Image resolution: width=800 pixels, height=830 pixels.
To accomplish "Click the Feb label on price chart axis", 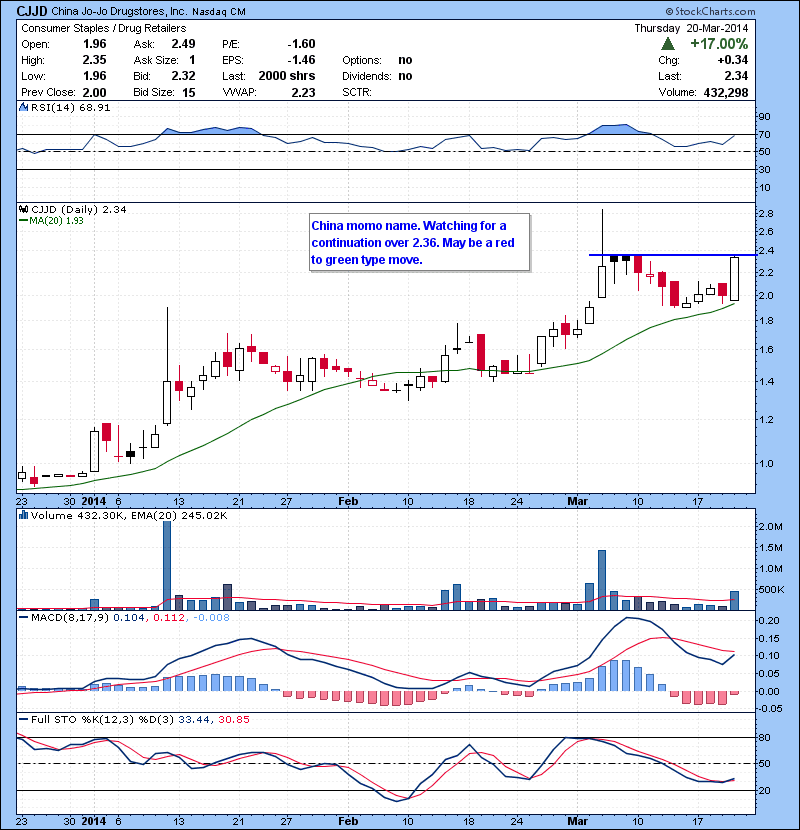I will tap(348, 501).
